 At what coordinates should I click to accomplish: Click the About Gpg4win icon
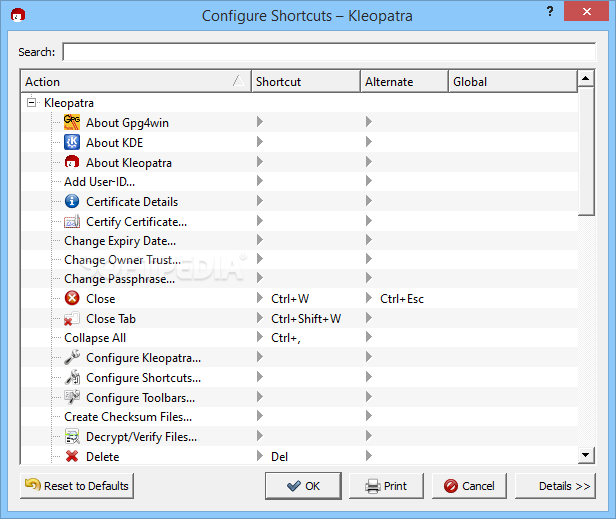tap(72, 122)
